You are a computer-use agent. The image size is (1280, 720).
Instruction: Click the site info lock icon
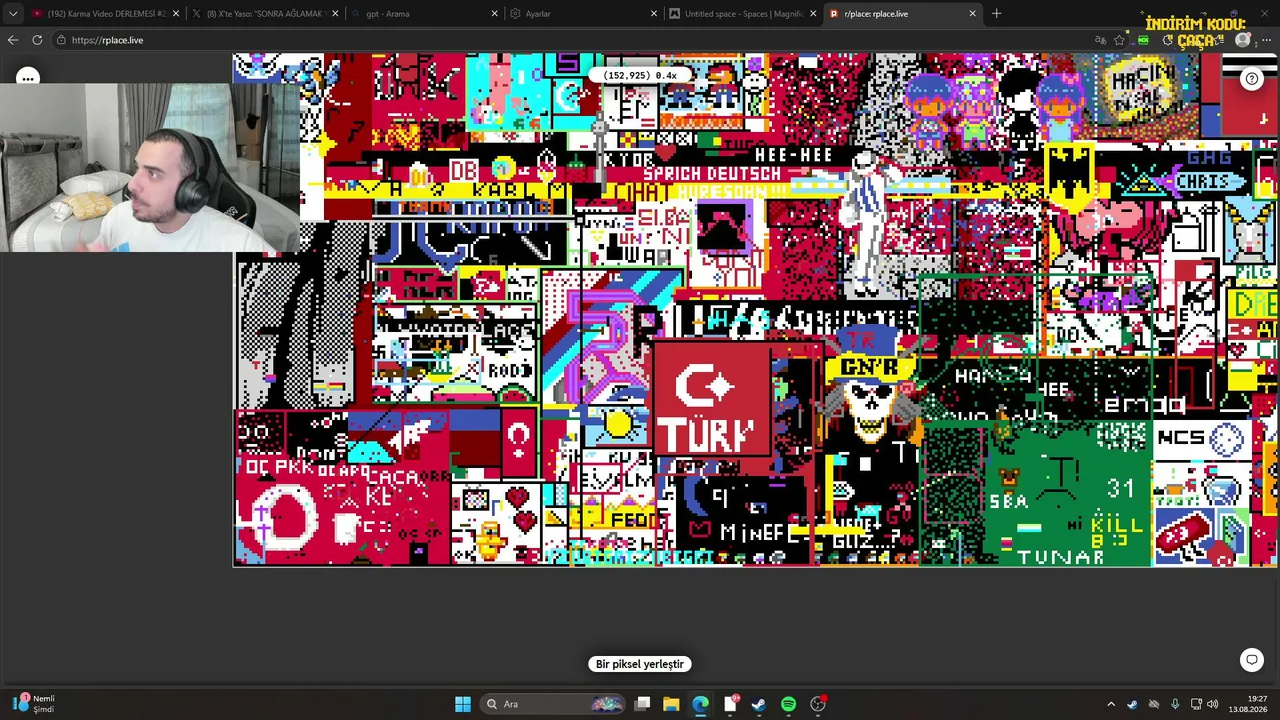[62, 40]
